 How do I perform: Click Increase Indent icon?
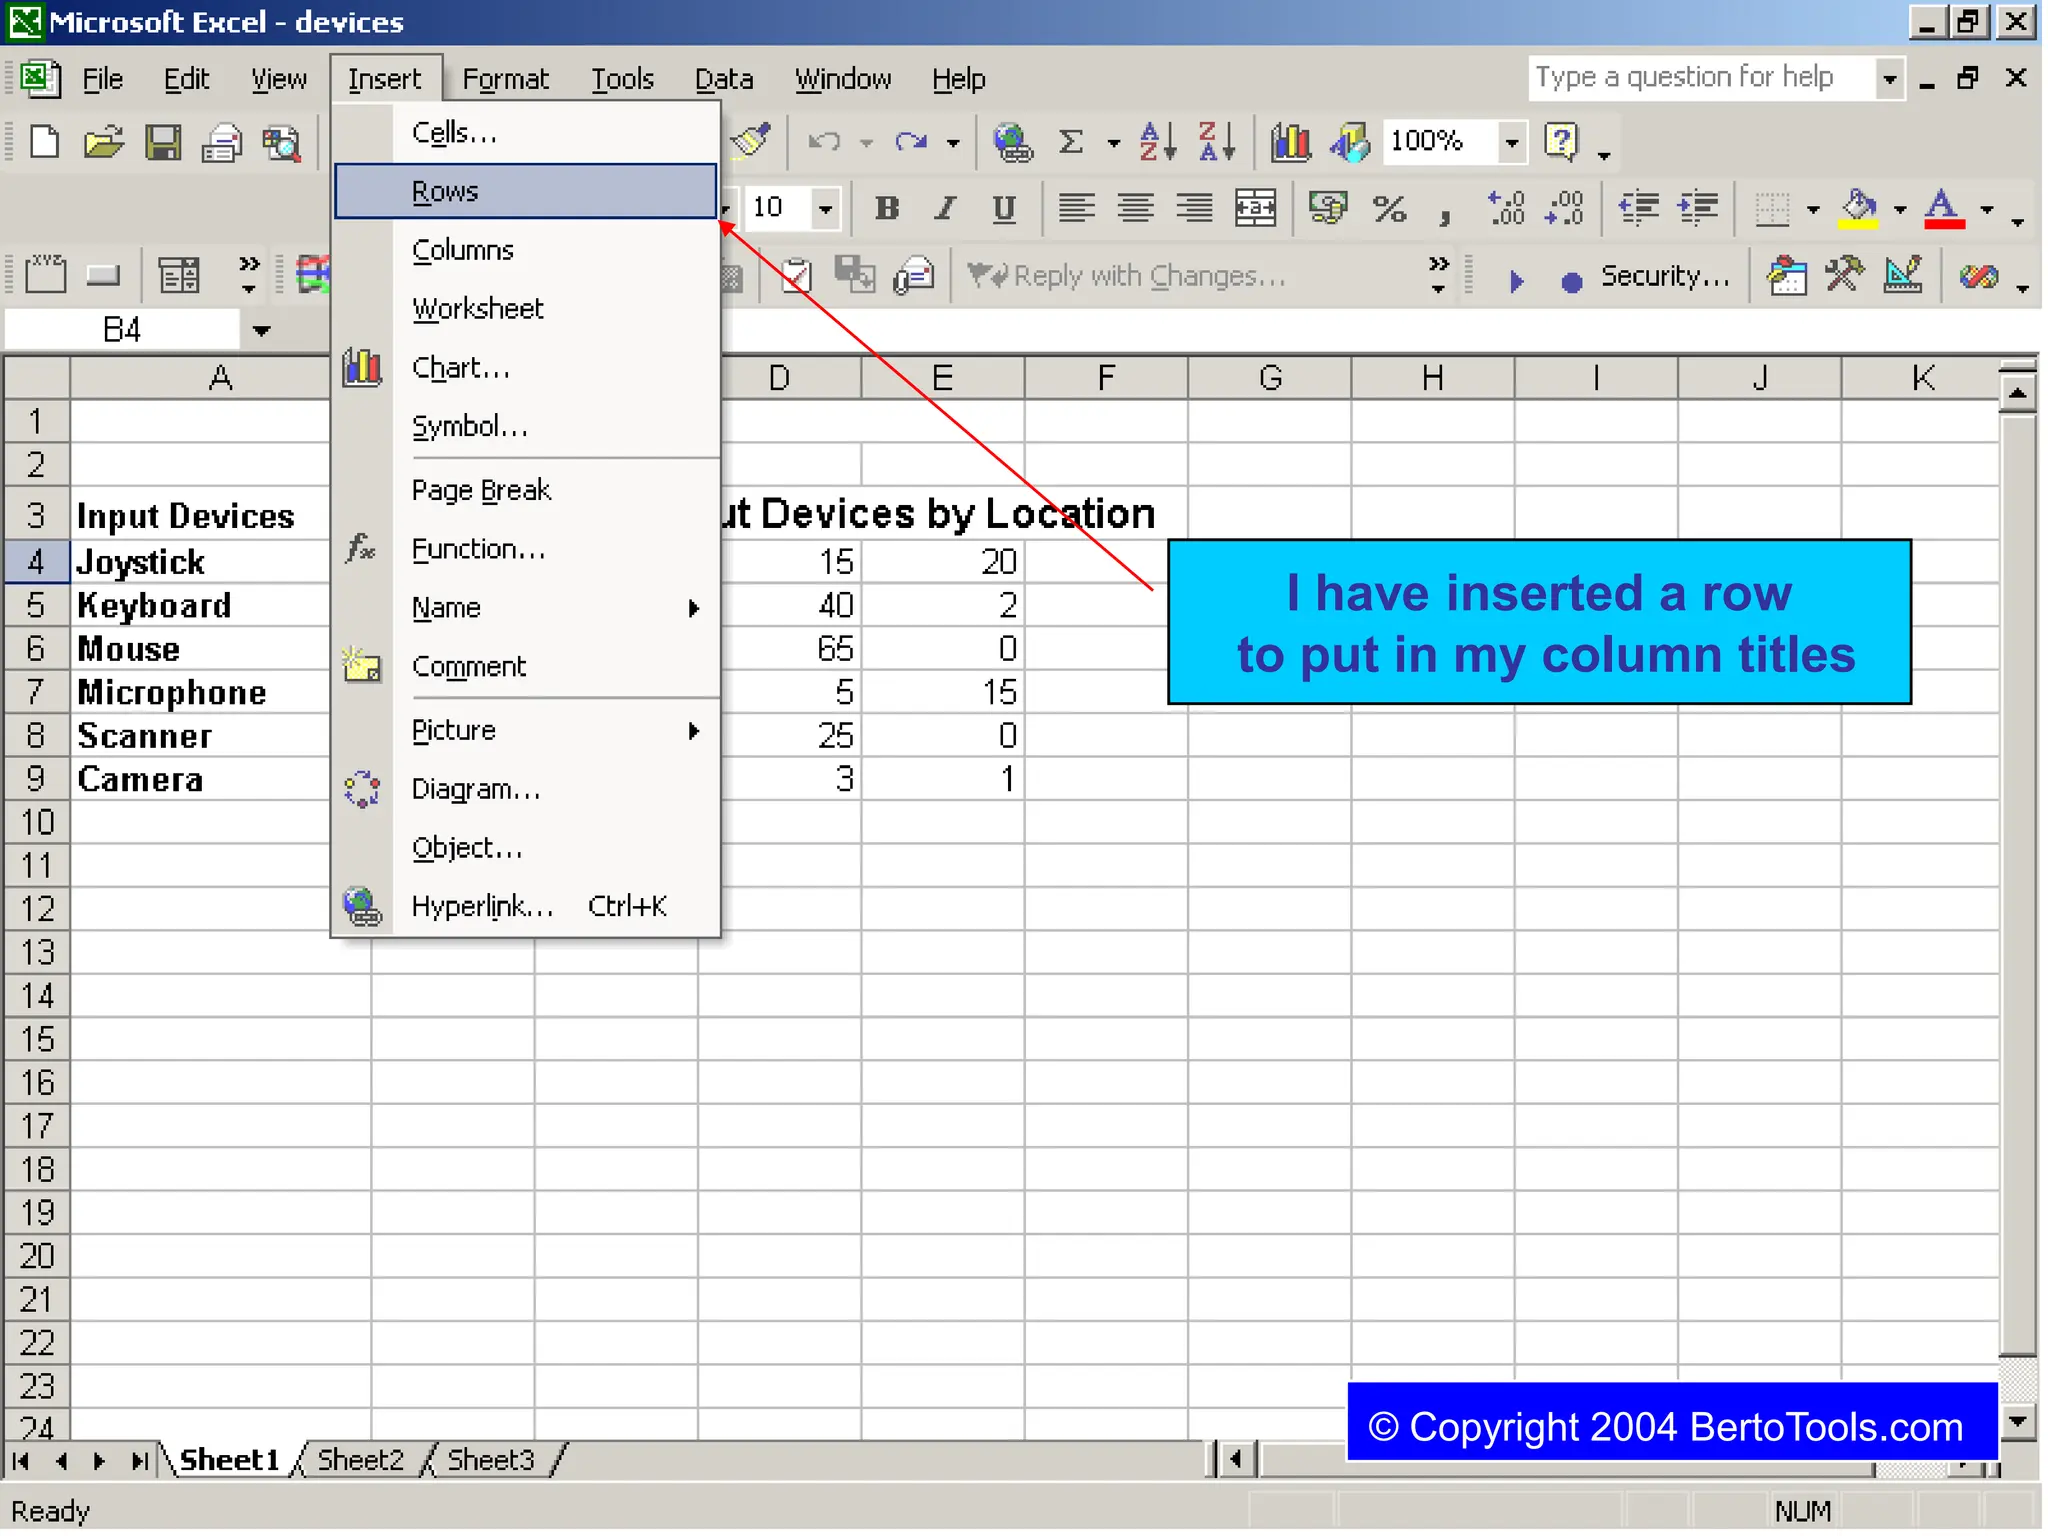[1698, 209]
